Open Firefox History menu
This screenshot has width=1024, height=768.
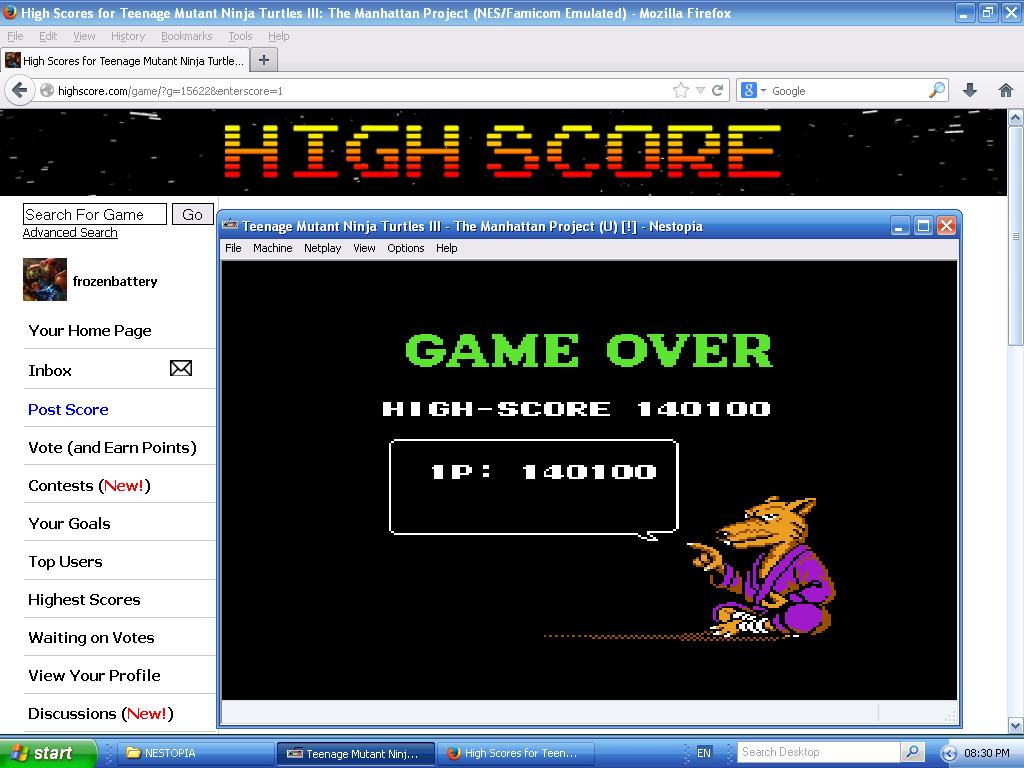coord(128,37)
